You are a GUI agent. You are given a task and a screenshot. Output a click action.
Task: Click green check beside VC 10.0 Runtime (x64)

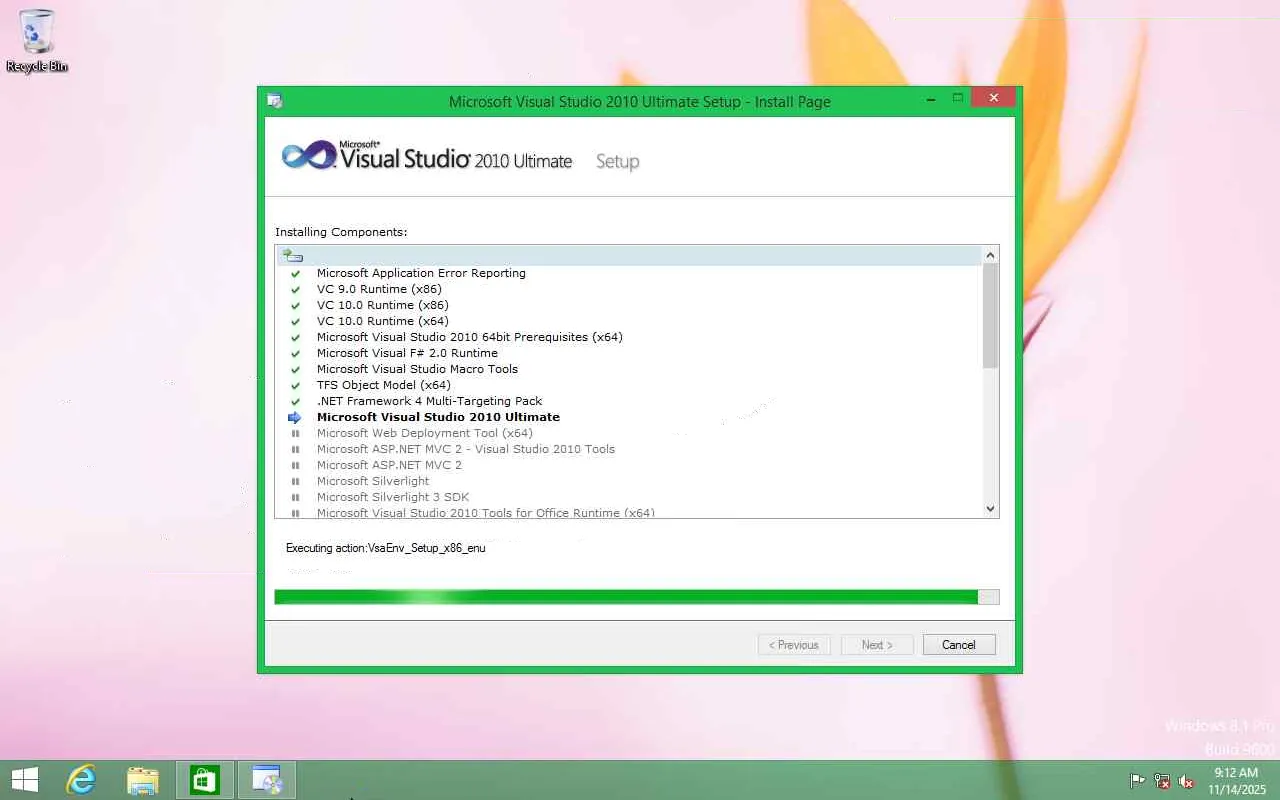coord(295,321)
